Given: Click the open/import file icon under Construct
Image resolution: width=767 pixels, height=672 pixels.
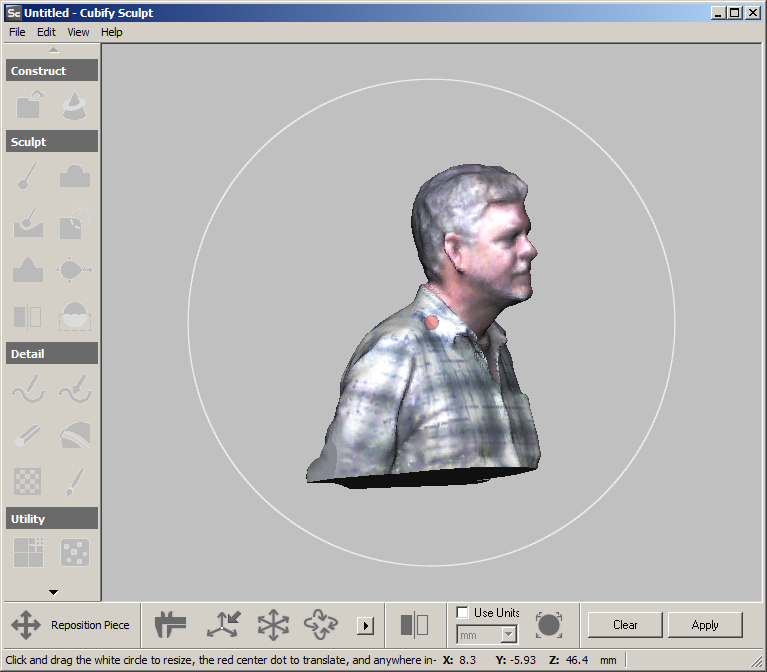Looking at the screenshot, I should click(x=29, y=105).
